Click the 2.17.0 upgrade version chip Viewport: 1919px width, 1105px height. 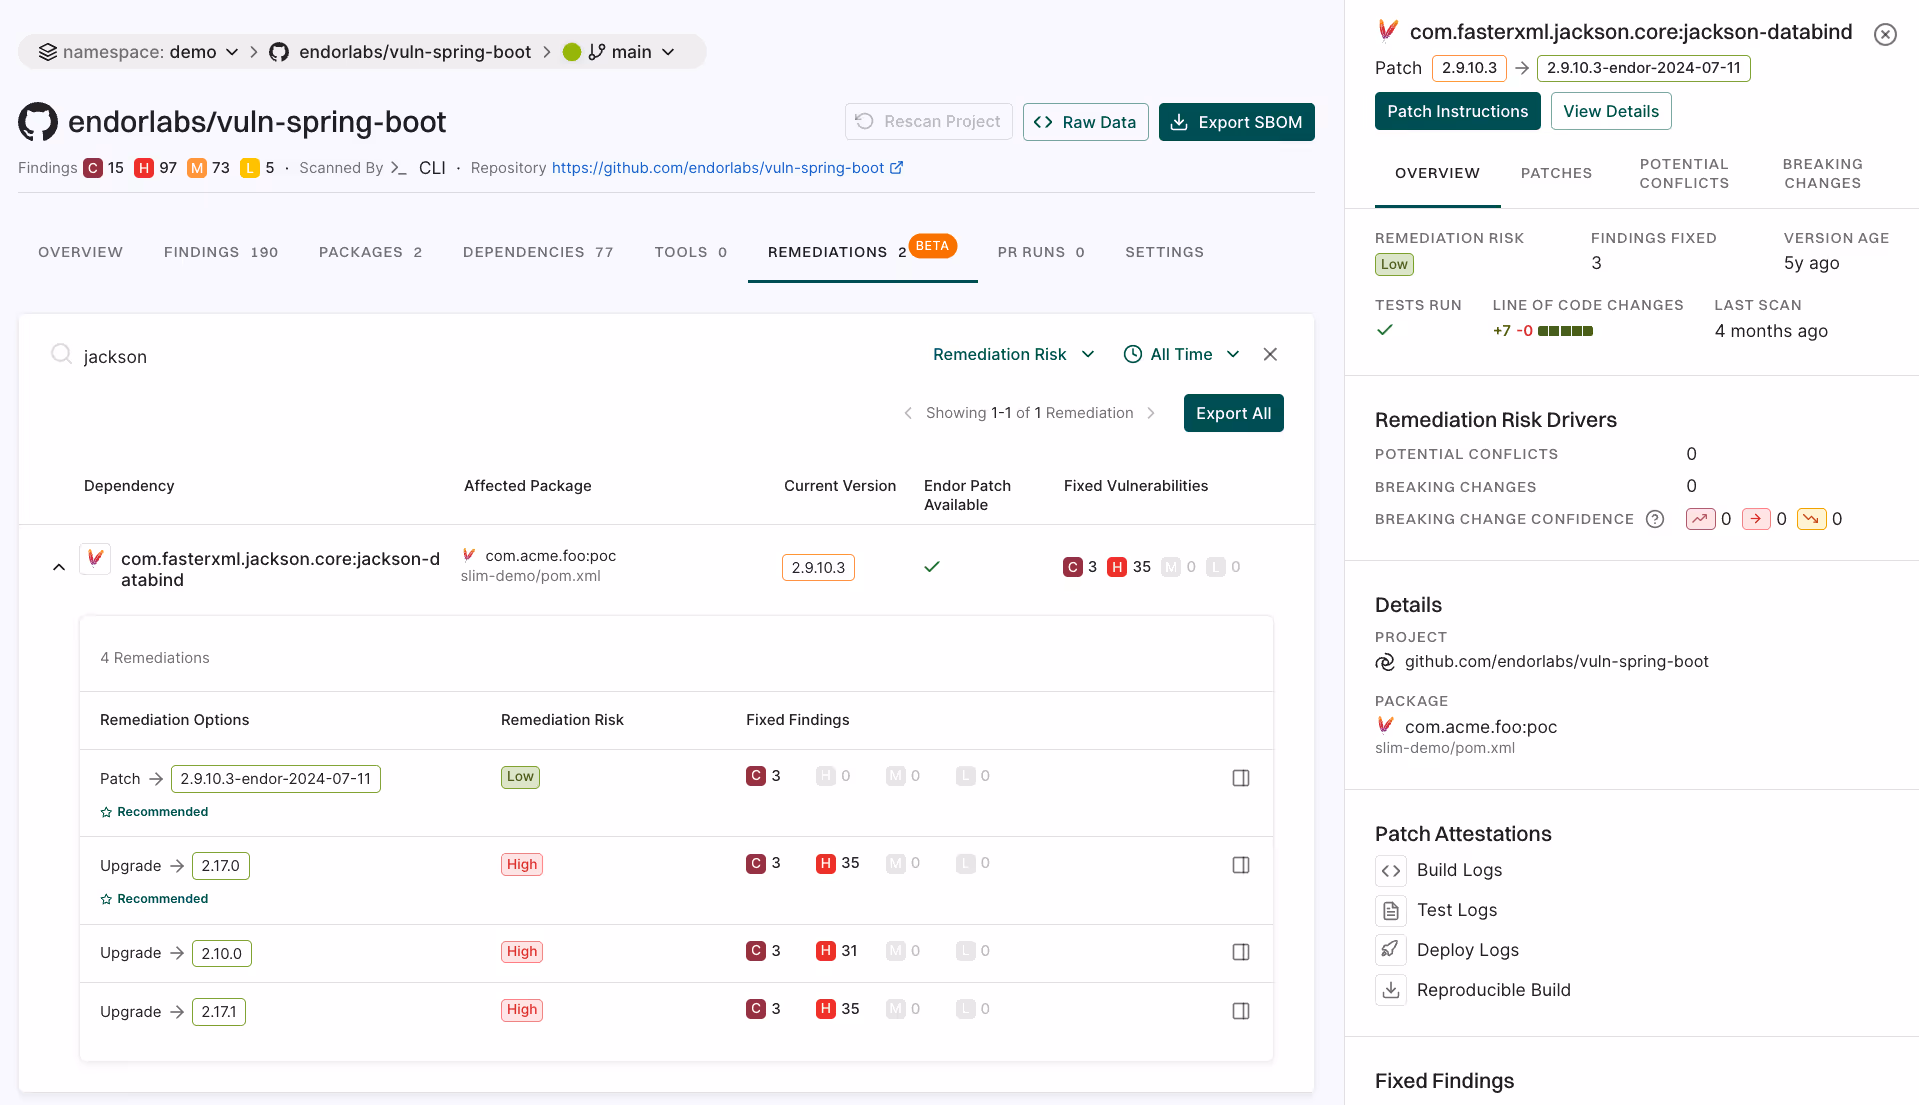(221, 866)
